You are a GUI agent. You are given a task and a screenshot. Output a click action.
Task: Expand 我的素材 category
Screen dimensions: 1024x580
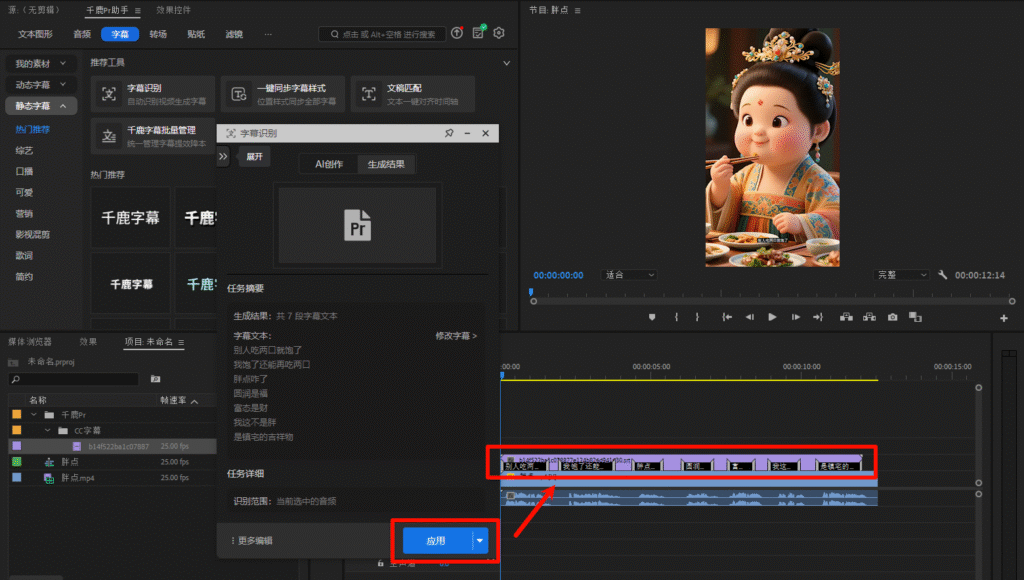(x=40, y=63)
